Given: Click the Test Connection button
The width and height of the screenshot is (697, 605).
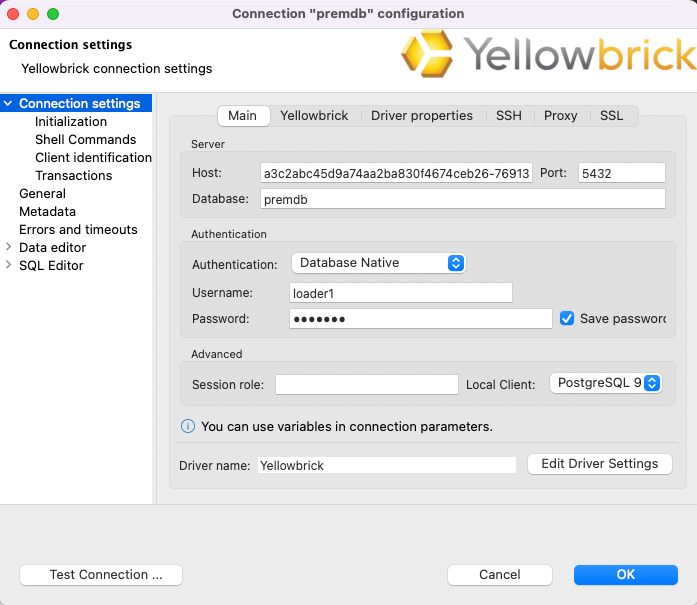Looking at the screenshot, I should 101,575.
